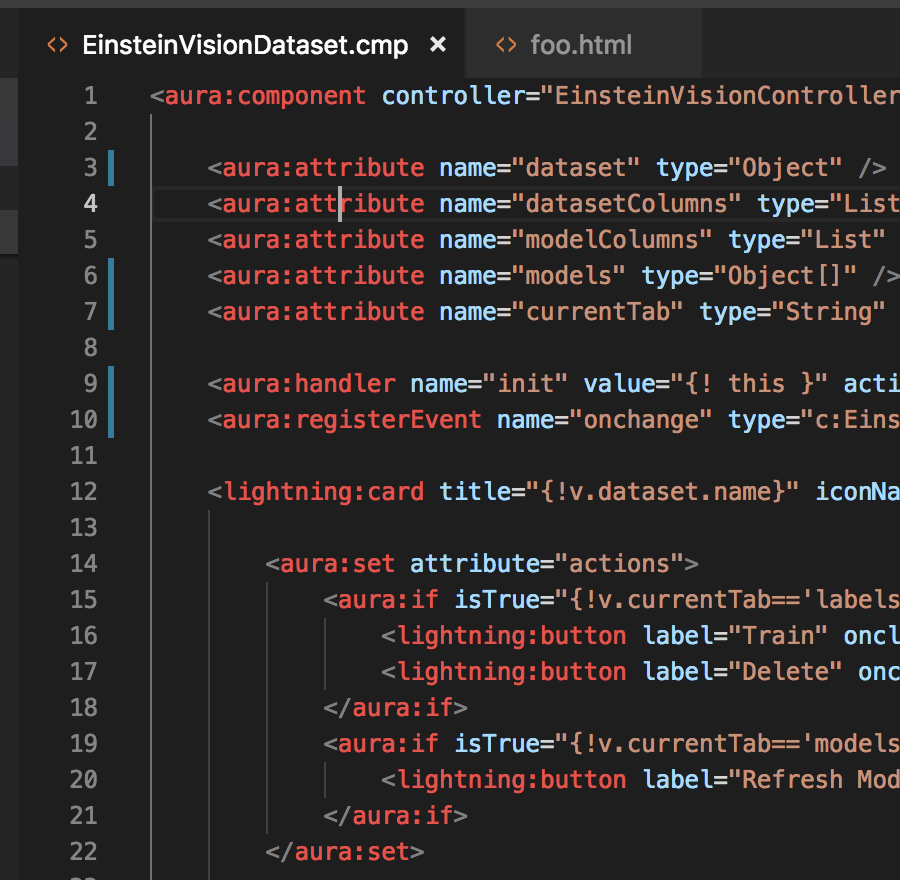Click the aura:if opening tag on line 15
This screenshot has height=880, width=900.
381,599
